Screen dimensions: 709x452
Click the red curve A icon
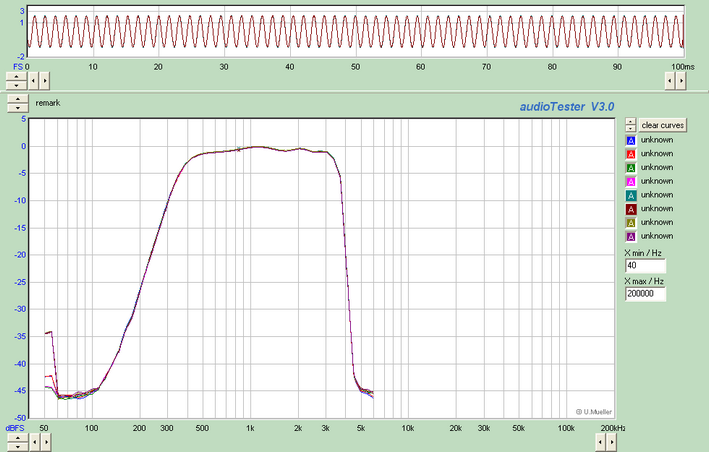pos(630,154)
